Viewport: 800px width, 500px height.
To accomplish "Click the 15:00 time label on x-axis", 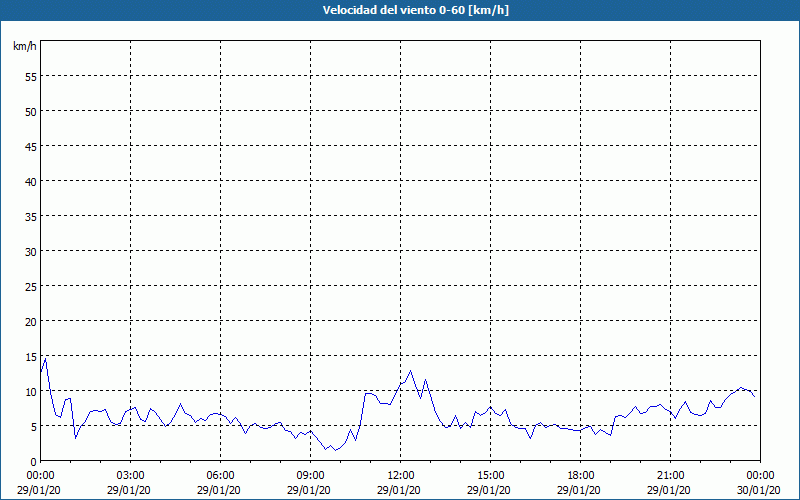I will click(490, 476).
